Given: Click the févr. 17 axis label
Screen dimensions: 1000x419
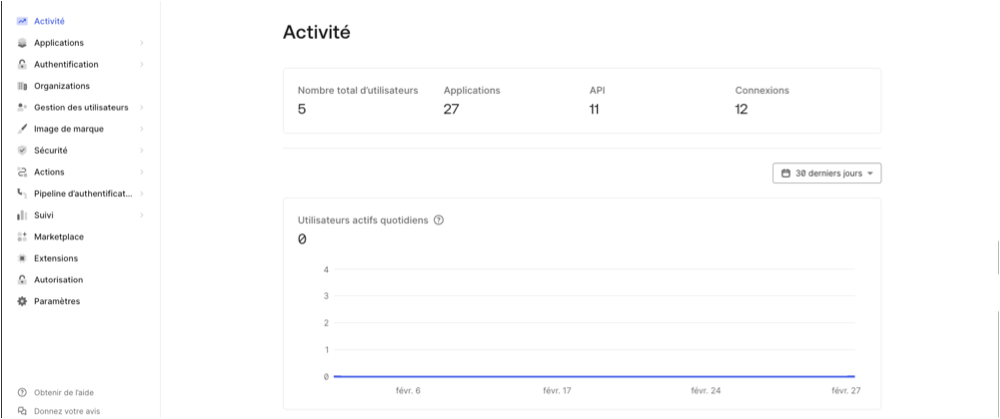Looking at the screenshot, I should click(557, 390).
